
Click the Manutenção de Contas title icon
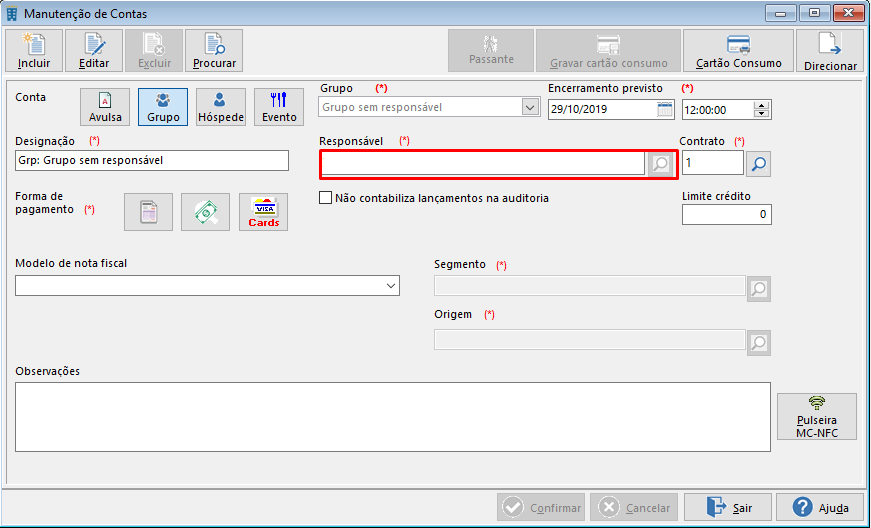12,14
